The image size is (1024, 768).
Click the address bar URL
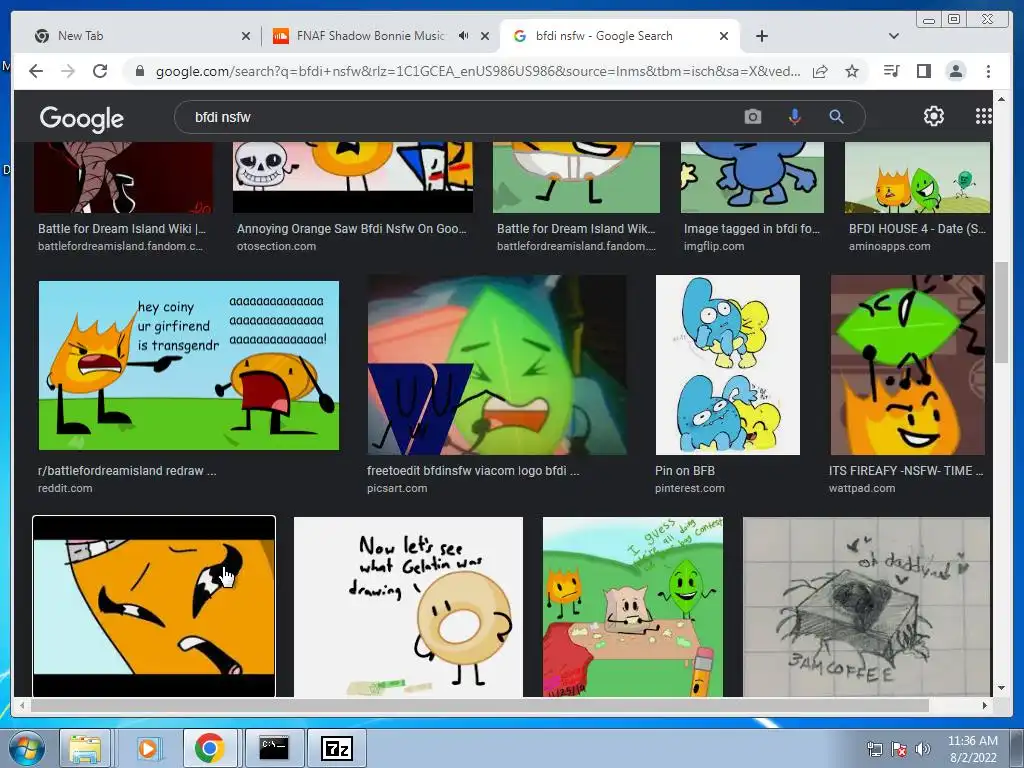[x=477, y=71]
